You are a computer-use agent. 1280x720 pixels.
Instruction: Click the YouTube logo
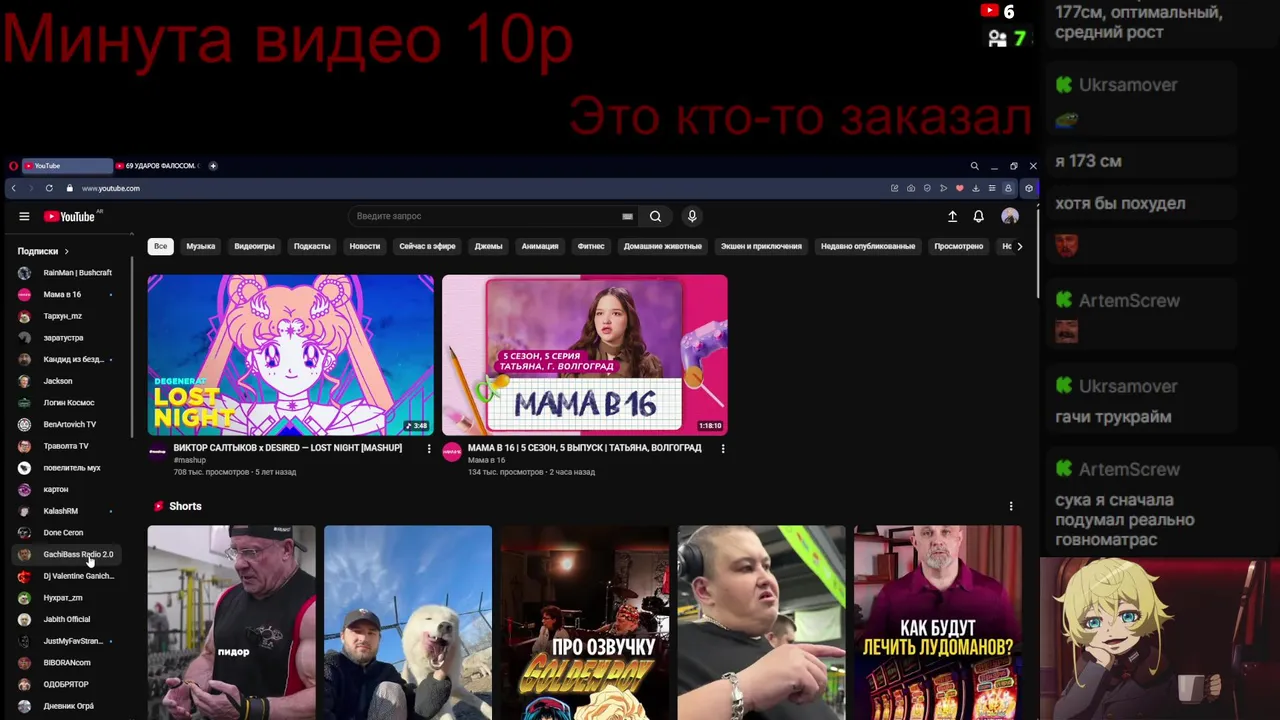69,216
